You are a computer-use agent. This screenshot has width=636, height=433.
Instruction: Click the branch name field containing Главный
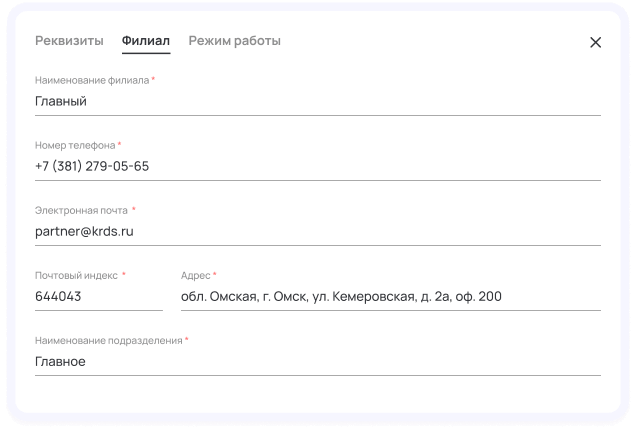(317, 101)
